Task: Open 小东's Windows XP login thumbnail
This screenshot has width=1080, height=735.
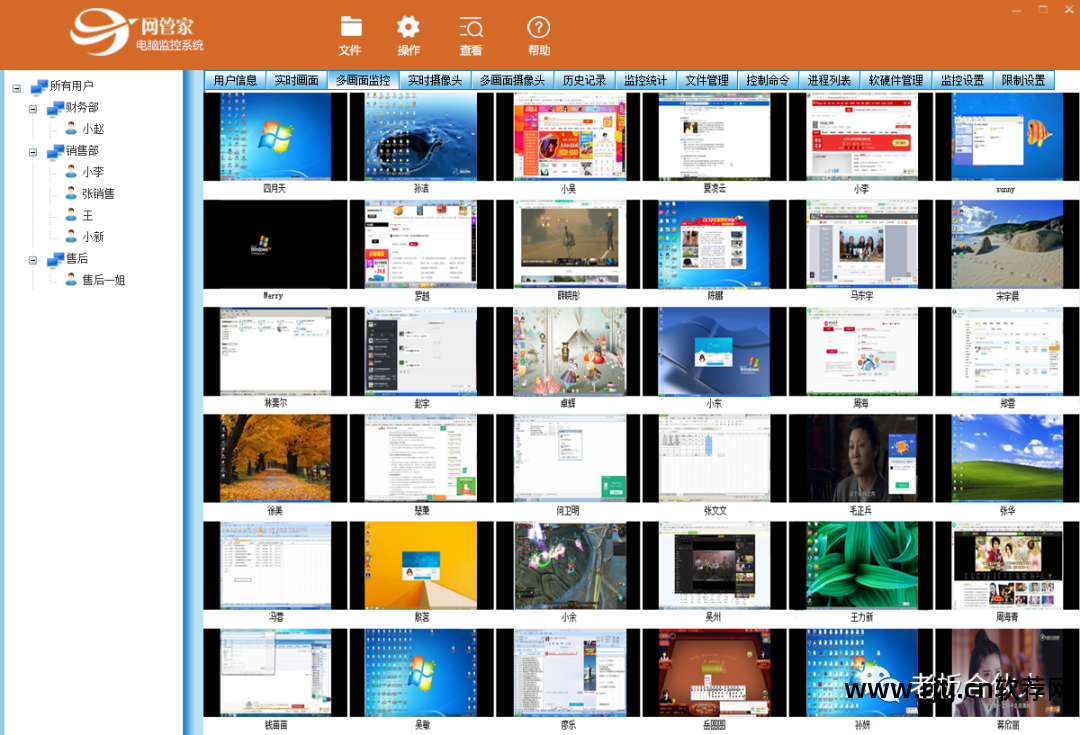Action: (x=714, y=351)
